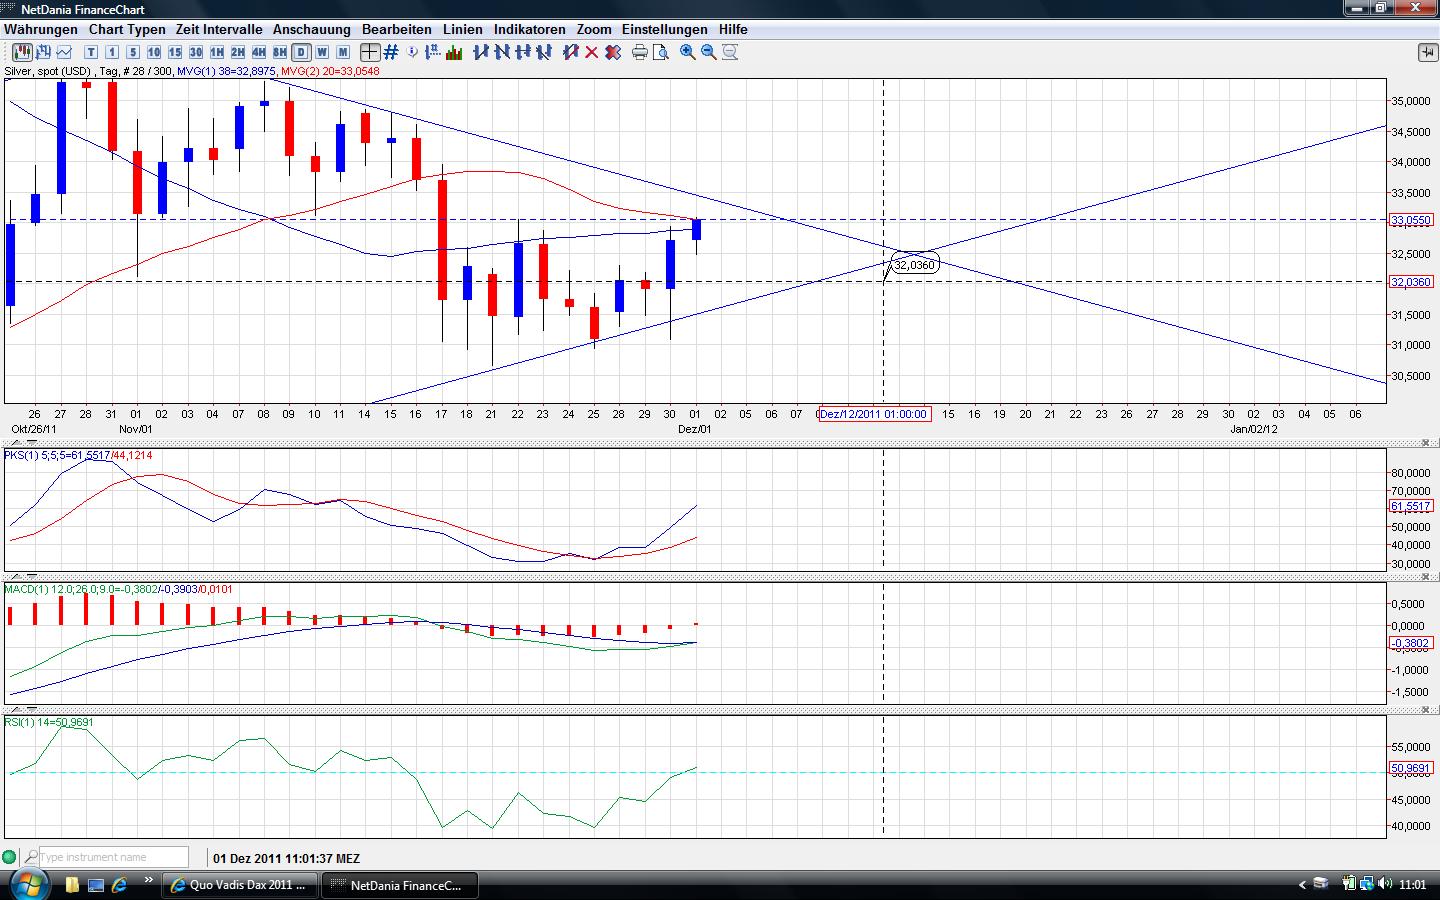Toggle the crosshair cursor button
Image resolution: width=1440 pixels, height=900 pixels.
(x=370, y=52)
